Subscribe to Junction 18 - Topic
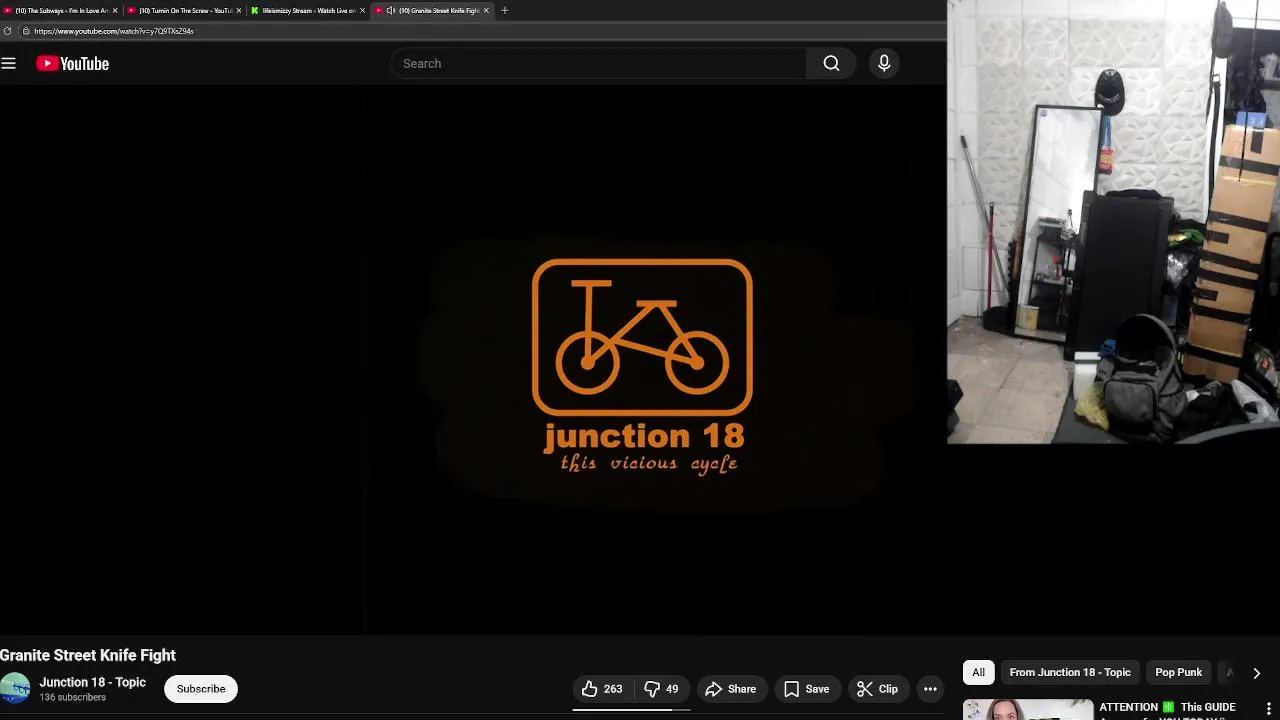This screenshot has height=720, width=1280. click(x=201, y=689)
